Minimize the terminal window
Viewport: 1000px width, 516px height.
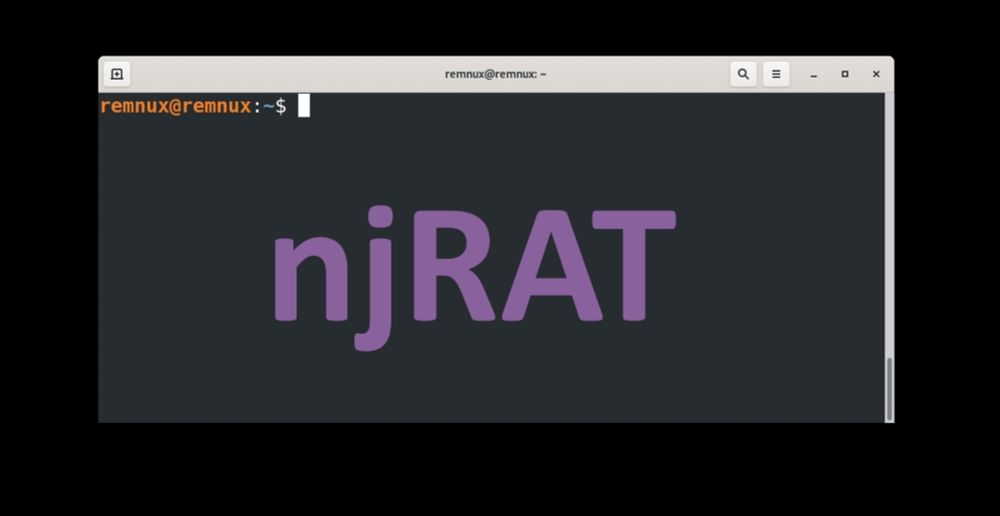click(x=814, y=75)
